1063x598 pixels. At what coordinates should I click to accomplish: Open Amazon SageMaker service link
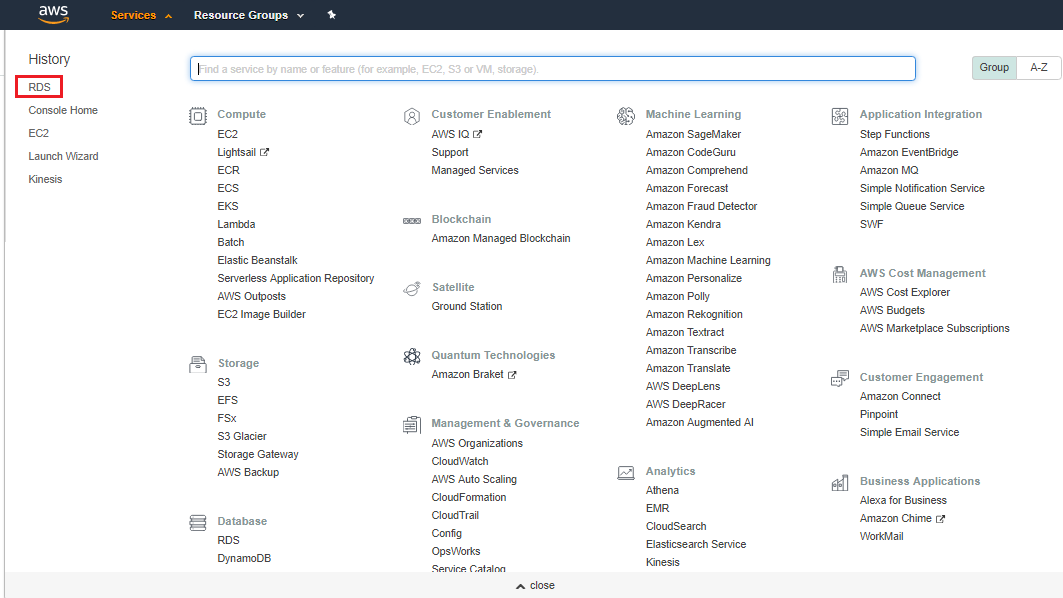pyautogui.click(x=693, y=134)
